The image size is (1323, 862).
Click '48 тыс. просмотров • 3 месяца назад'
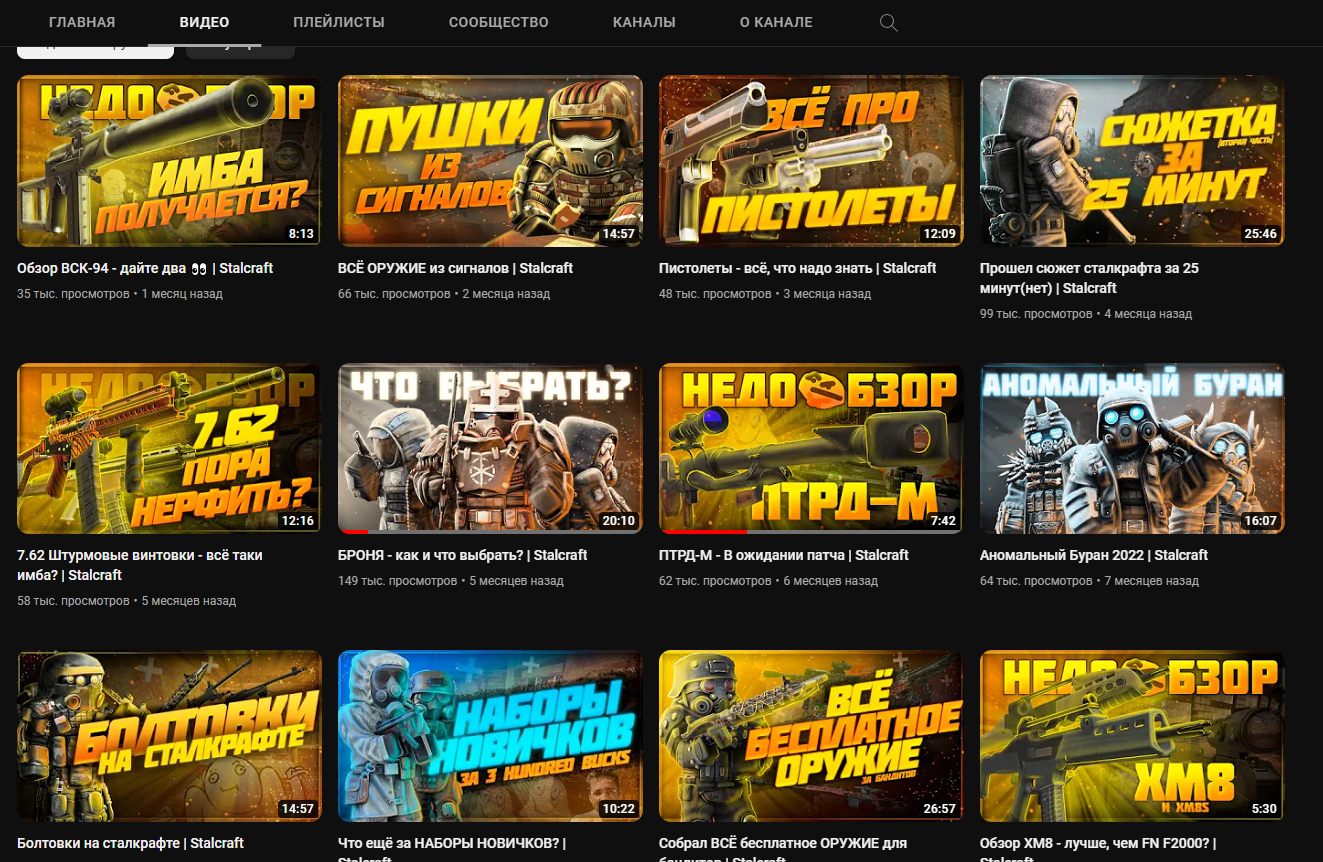(x=765, y=294)
